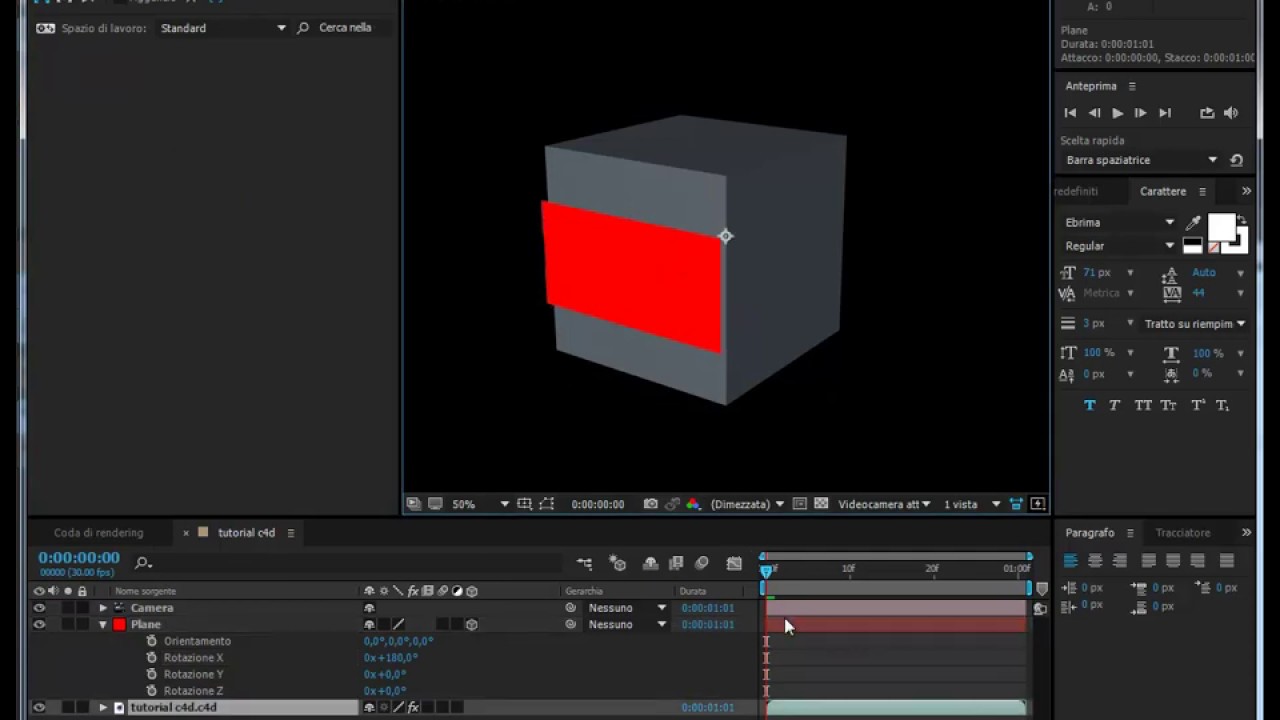Toggle the Draft 3D icon
Viewport: 1280px width, 720px height.
pos(618,564)
